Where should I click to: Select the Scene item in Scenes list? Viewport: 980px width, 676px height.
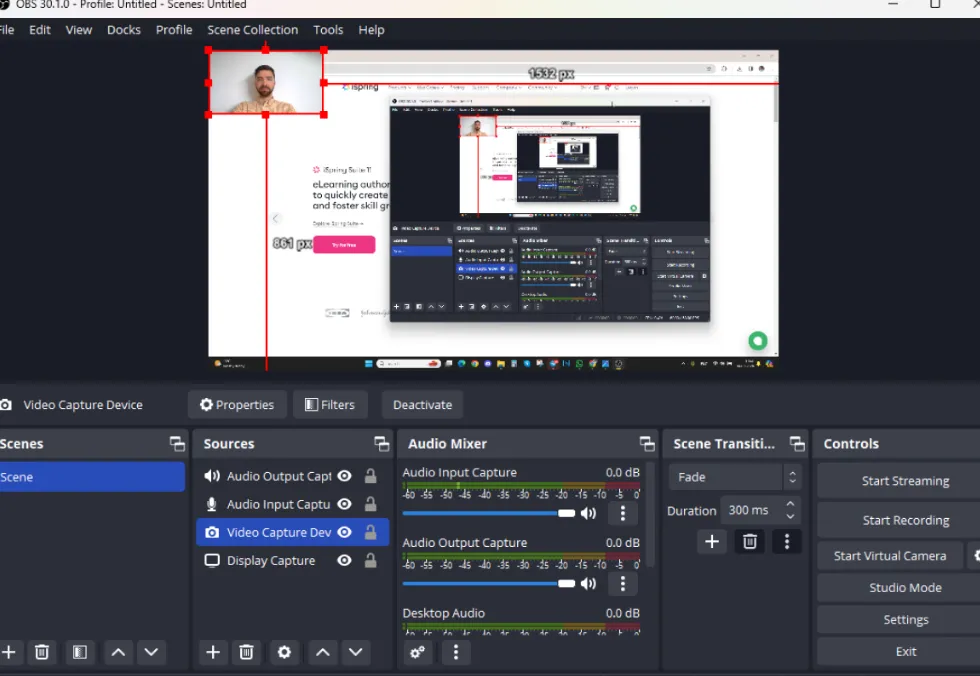pyautogui.click(x=90, y=477)
